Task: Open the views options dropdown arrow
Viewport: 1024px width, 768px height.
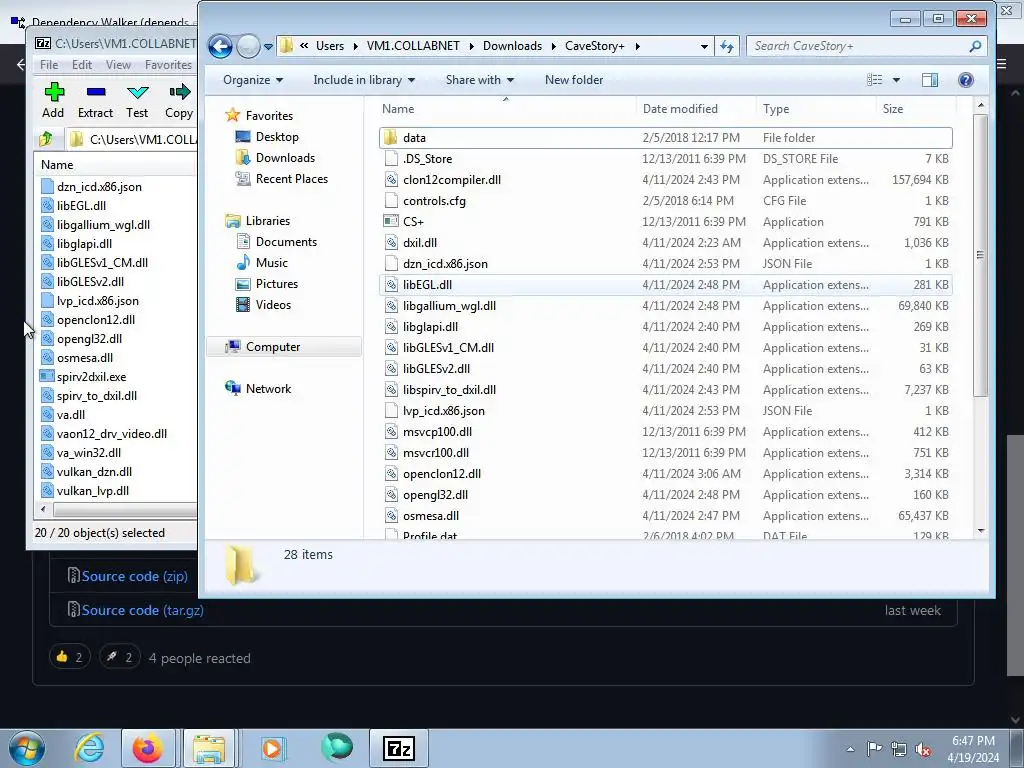Action: click(x=896, y=80)
